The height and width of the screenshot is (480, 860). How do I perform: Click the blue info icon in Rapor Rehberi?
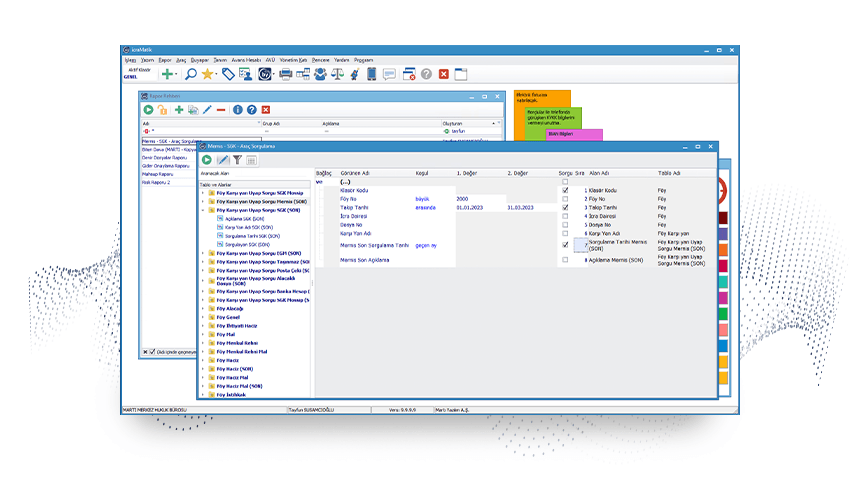click(x=237, y=110)
